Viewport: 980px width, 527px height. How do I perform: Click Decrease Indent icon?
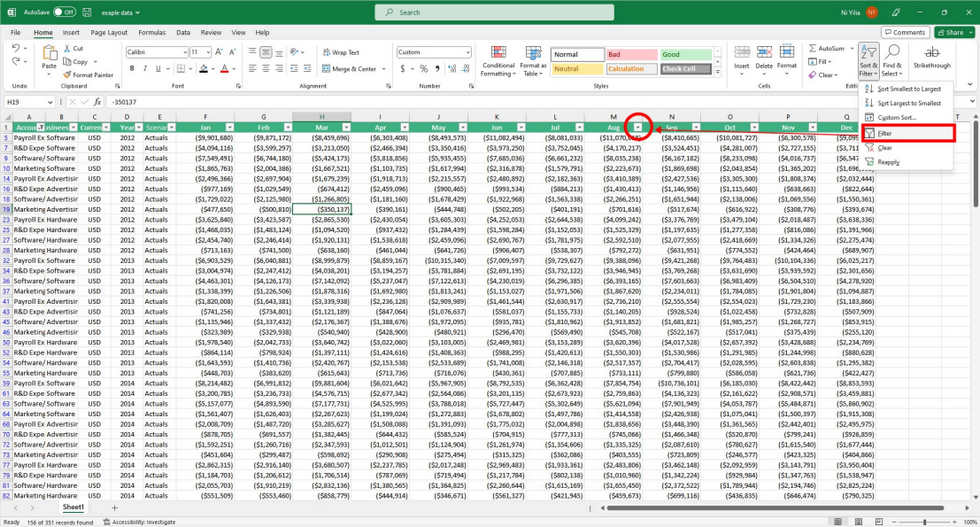point(294,69)
